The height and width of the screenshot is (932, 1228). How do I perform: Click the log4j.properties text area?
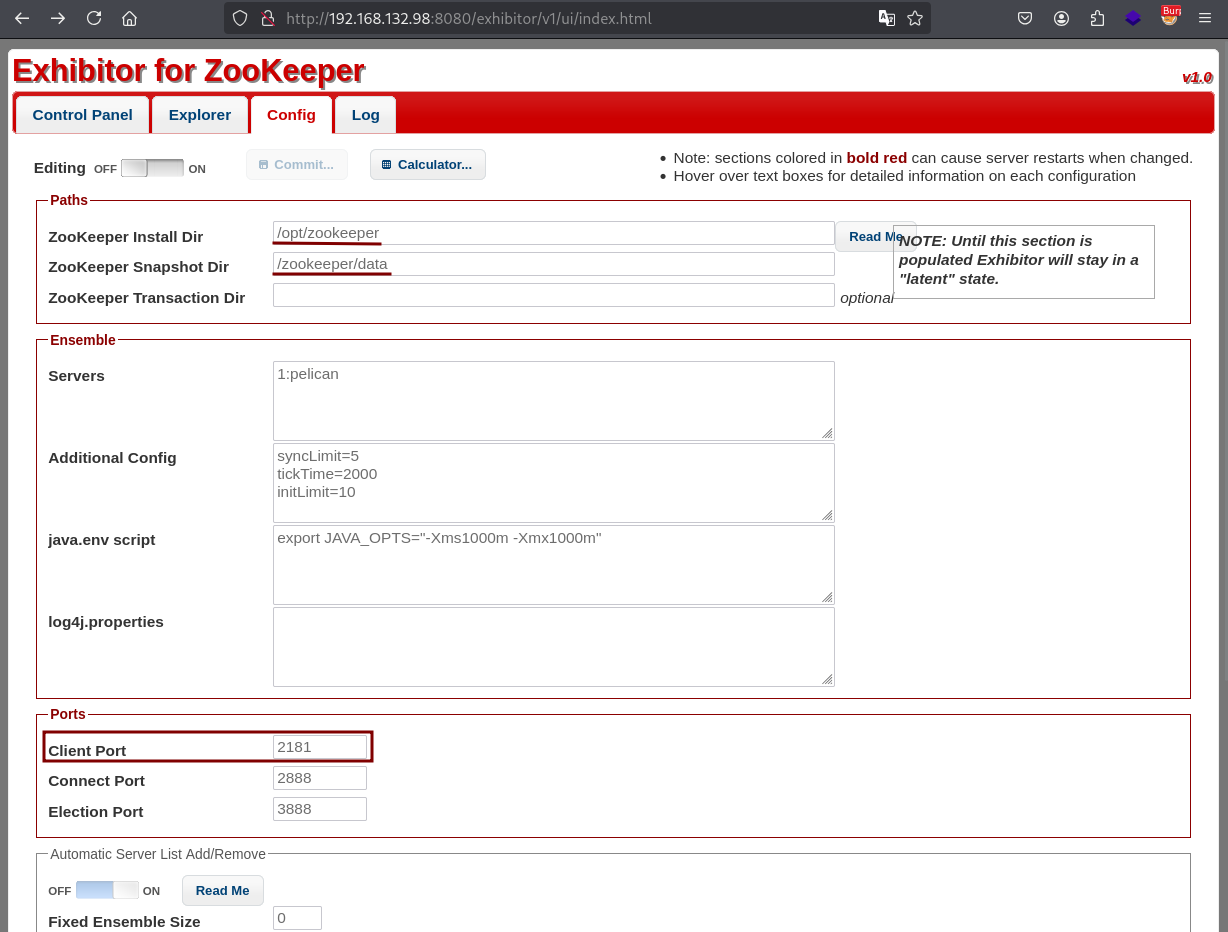coord(554,646)
